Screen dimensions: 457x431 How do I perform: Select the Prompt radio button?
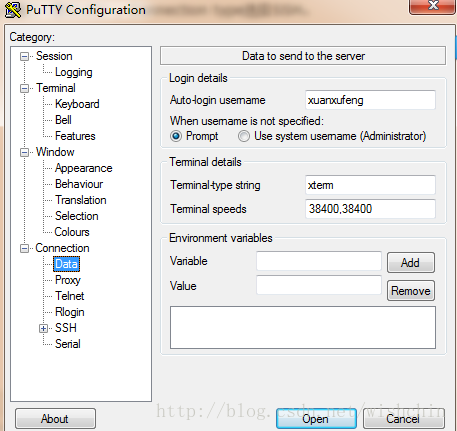click(x=176, y=136)
